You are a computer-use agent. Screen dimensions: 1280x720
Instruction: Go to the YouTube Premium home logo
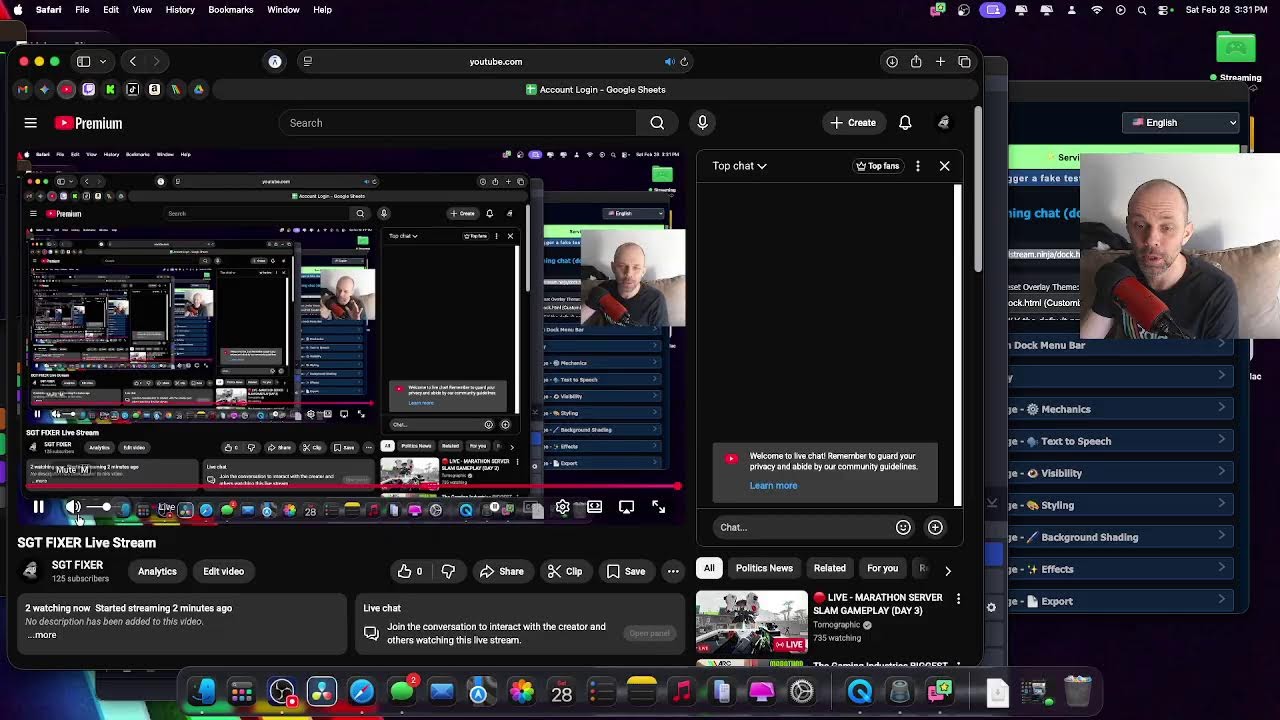(88, 123)
